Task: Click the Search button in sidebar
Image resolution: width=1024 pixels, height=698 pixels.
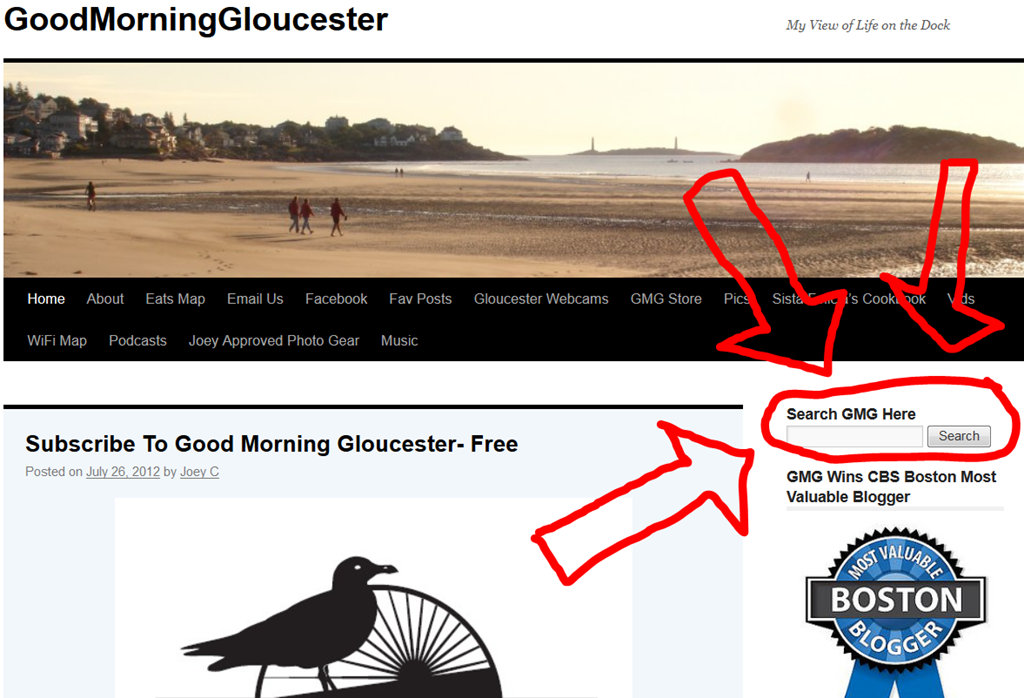Action: coord(959,436)
